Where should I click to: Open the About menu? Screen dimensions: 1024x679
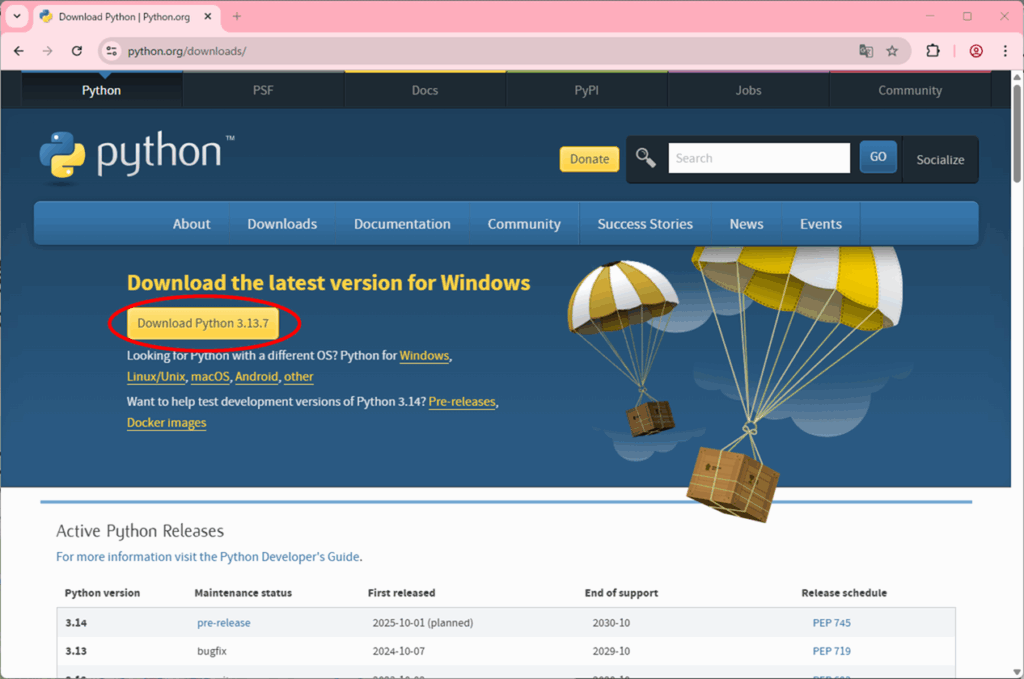(x=191, y=224)
